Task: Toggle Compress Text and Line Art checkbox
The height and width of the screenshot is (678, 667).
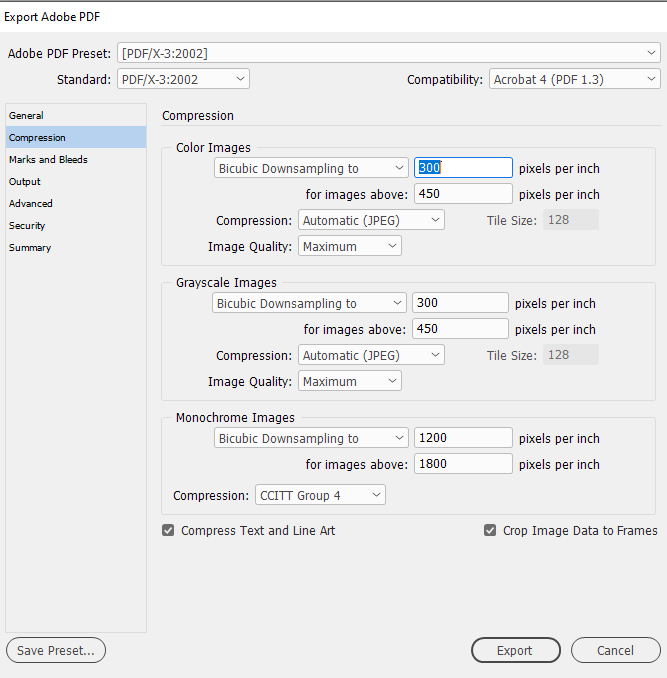Action: [x=168, y=530]
